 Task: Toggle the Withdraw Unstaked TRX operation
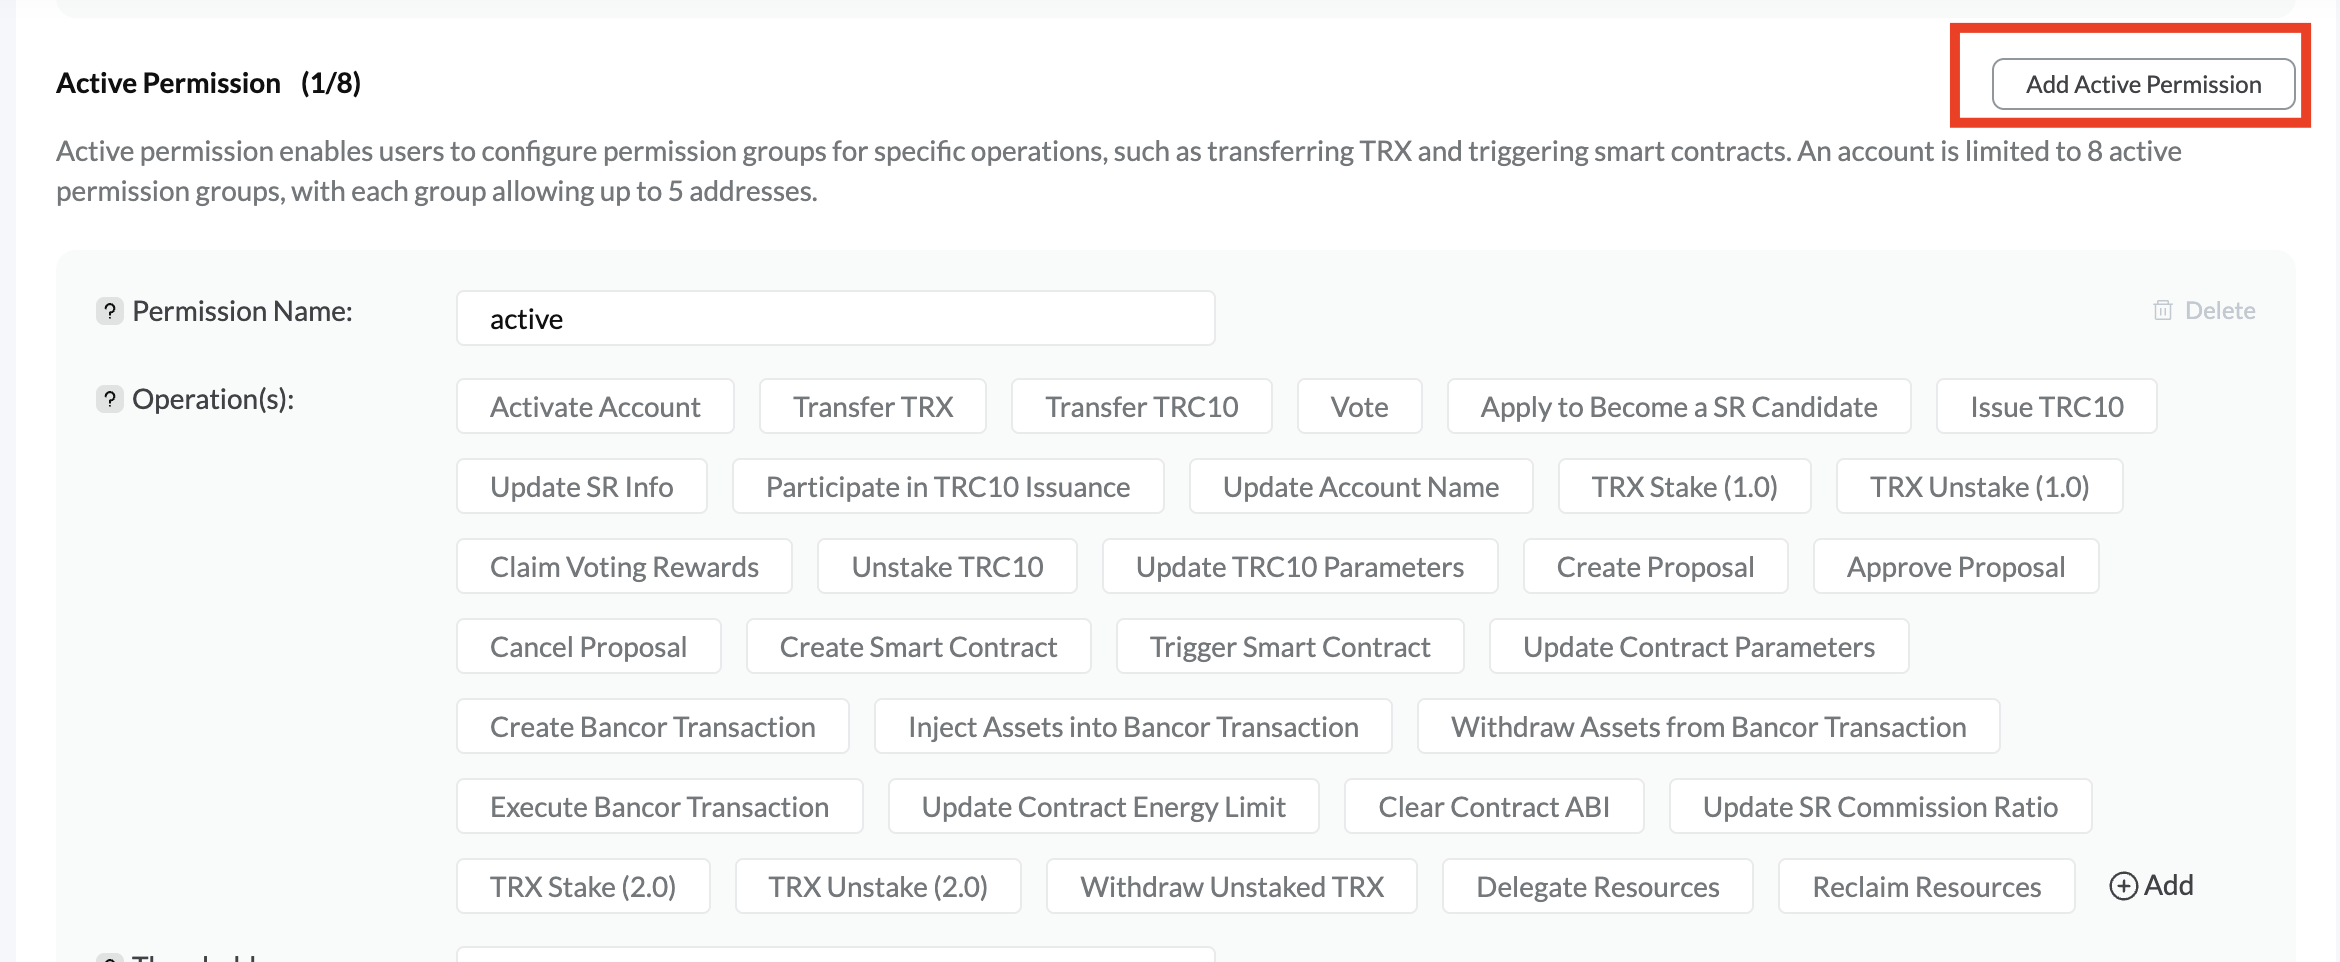1231,887
